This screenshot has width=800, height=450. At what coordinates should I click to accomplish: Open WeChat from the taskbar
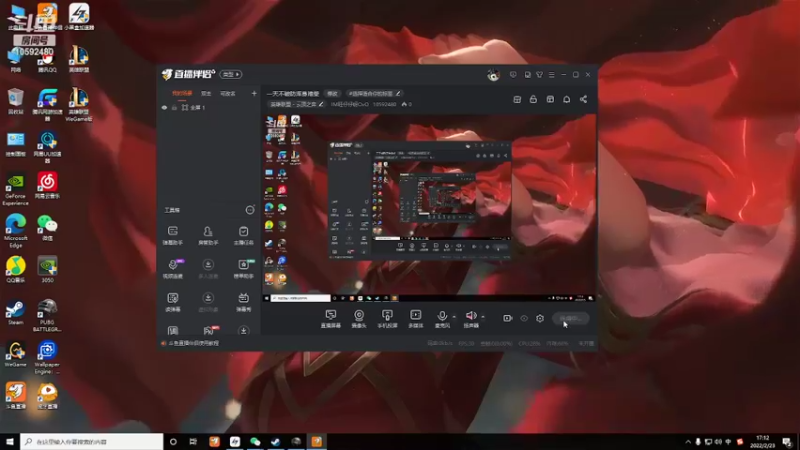(255, 441)
